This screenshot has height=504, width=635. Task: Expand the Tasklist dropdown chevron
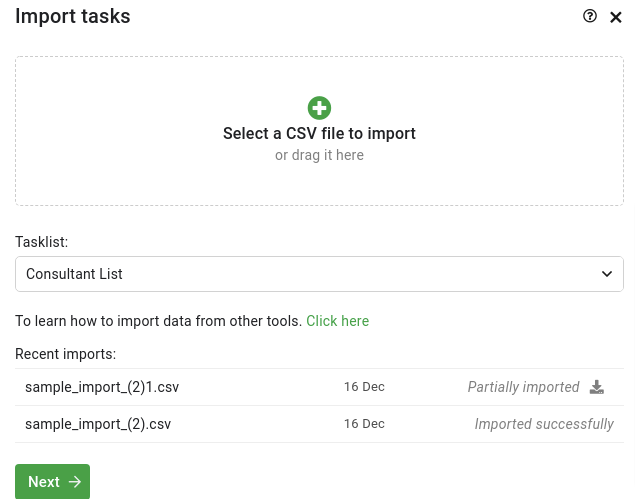(x=607, y=274)
